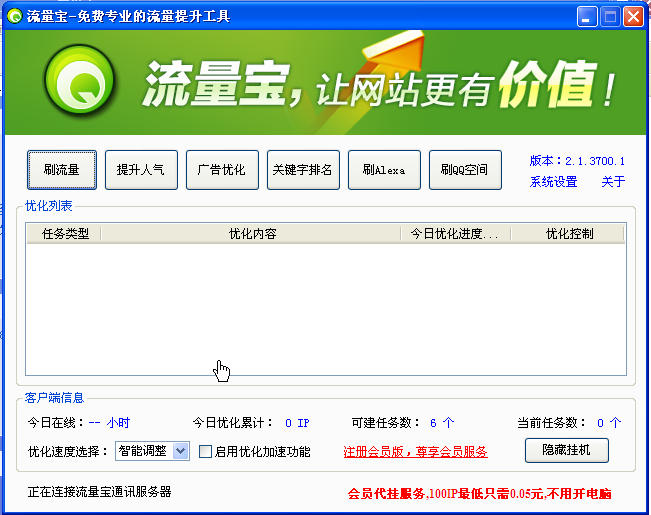This screenshot has width=651, height=515.
Task: Open the 提升人气 function
Action: point(141,170)
